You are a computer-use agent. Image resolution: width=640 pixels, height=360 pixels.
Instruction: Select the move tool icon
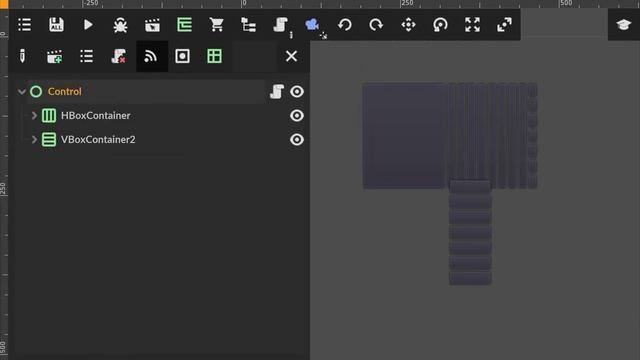408,25
